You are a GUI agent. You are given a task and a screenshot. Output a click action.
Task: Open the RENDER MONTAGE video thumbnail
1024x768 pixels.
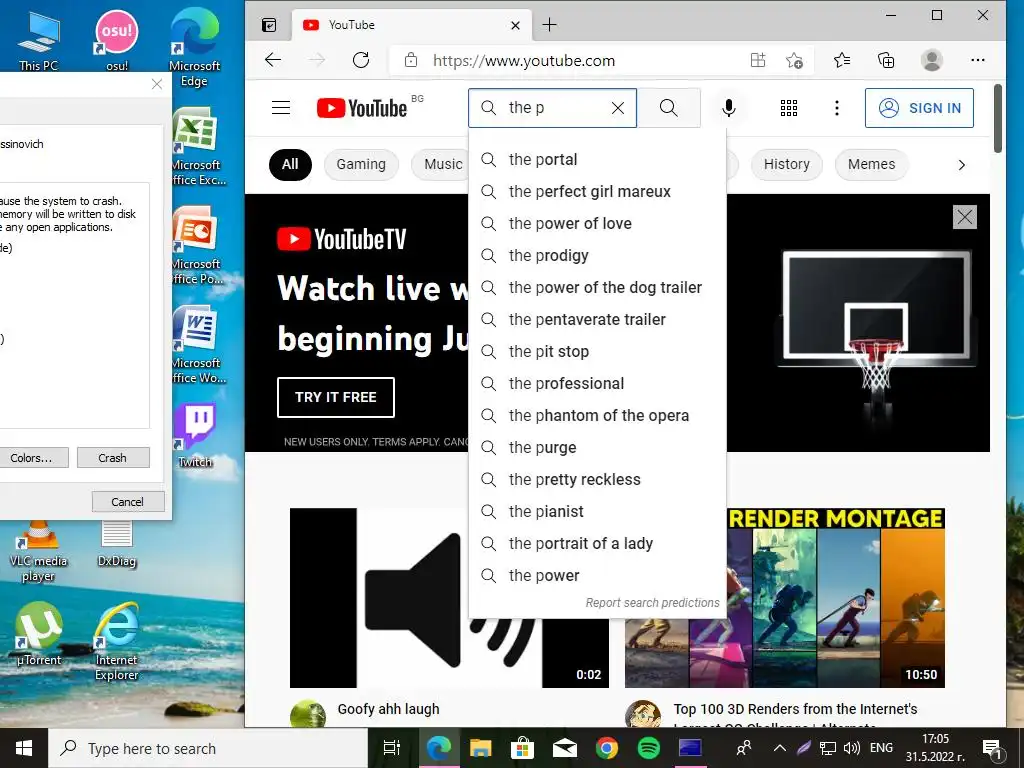pyautogui.click(x=785, y=598)
